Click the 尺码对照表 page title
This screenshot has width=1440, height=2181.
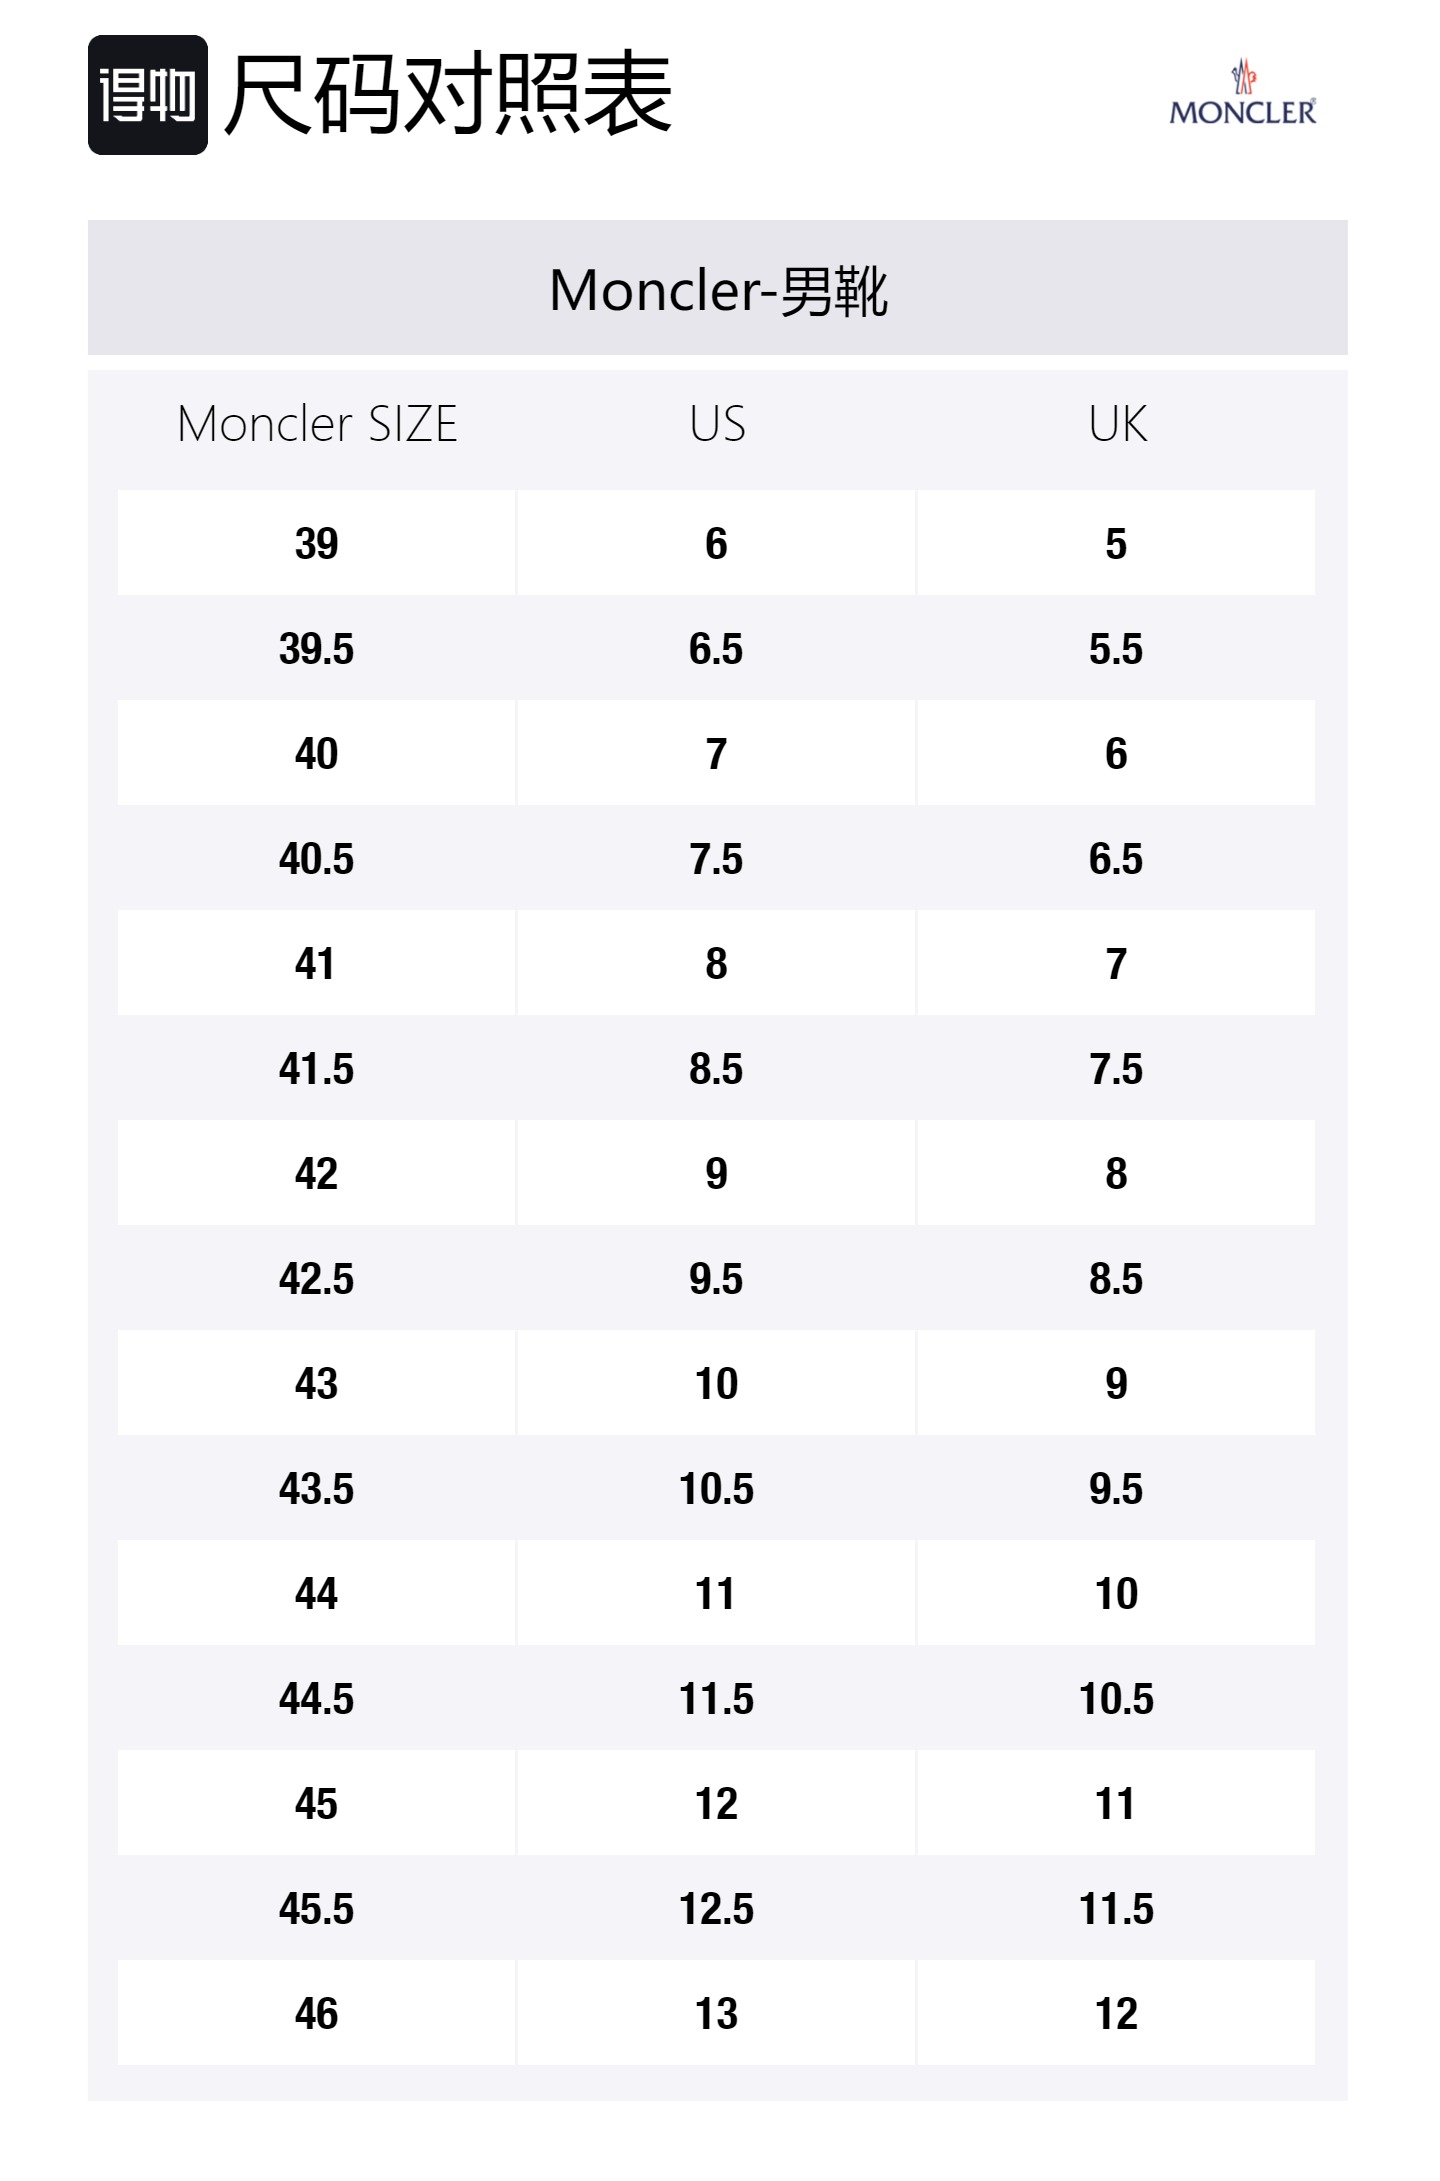pos(448,95)
